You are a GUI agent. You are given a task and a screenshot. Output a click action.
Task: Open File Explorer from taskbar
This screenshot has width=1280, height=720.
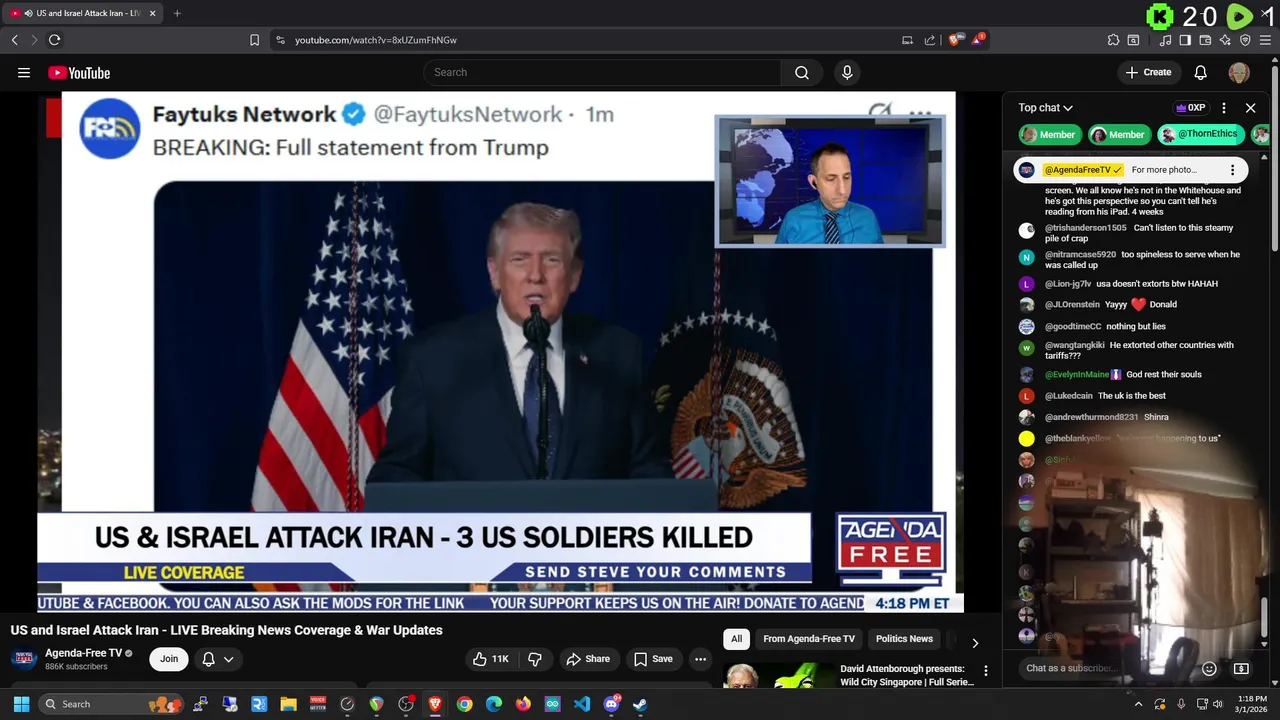tap(288, 704)
